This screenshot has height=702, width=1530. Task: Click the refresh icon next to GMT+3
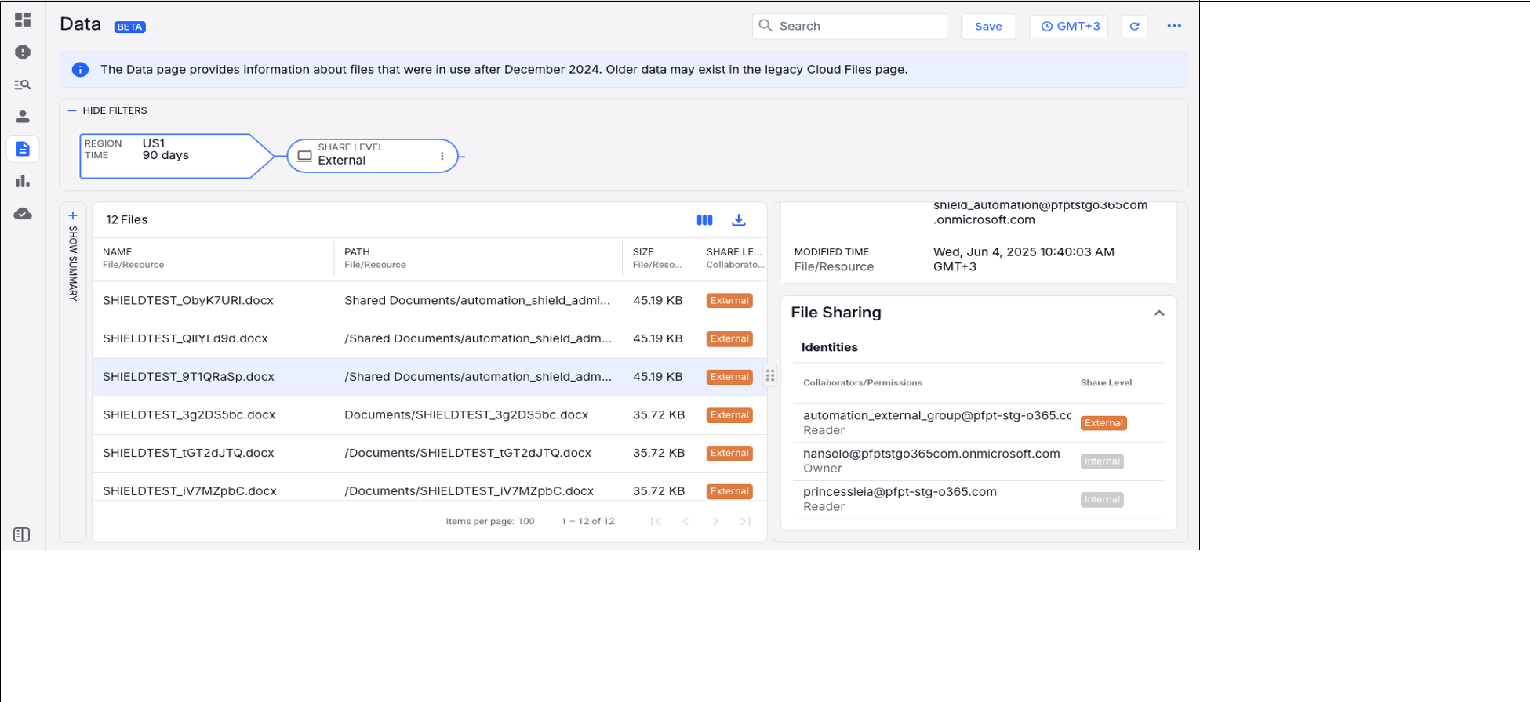point(1134,27)
